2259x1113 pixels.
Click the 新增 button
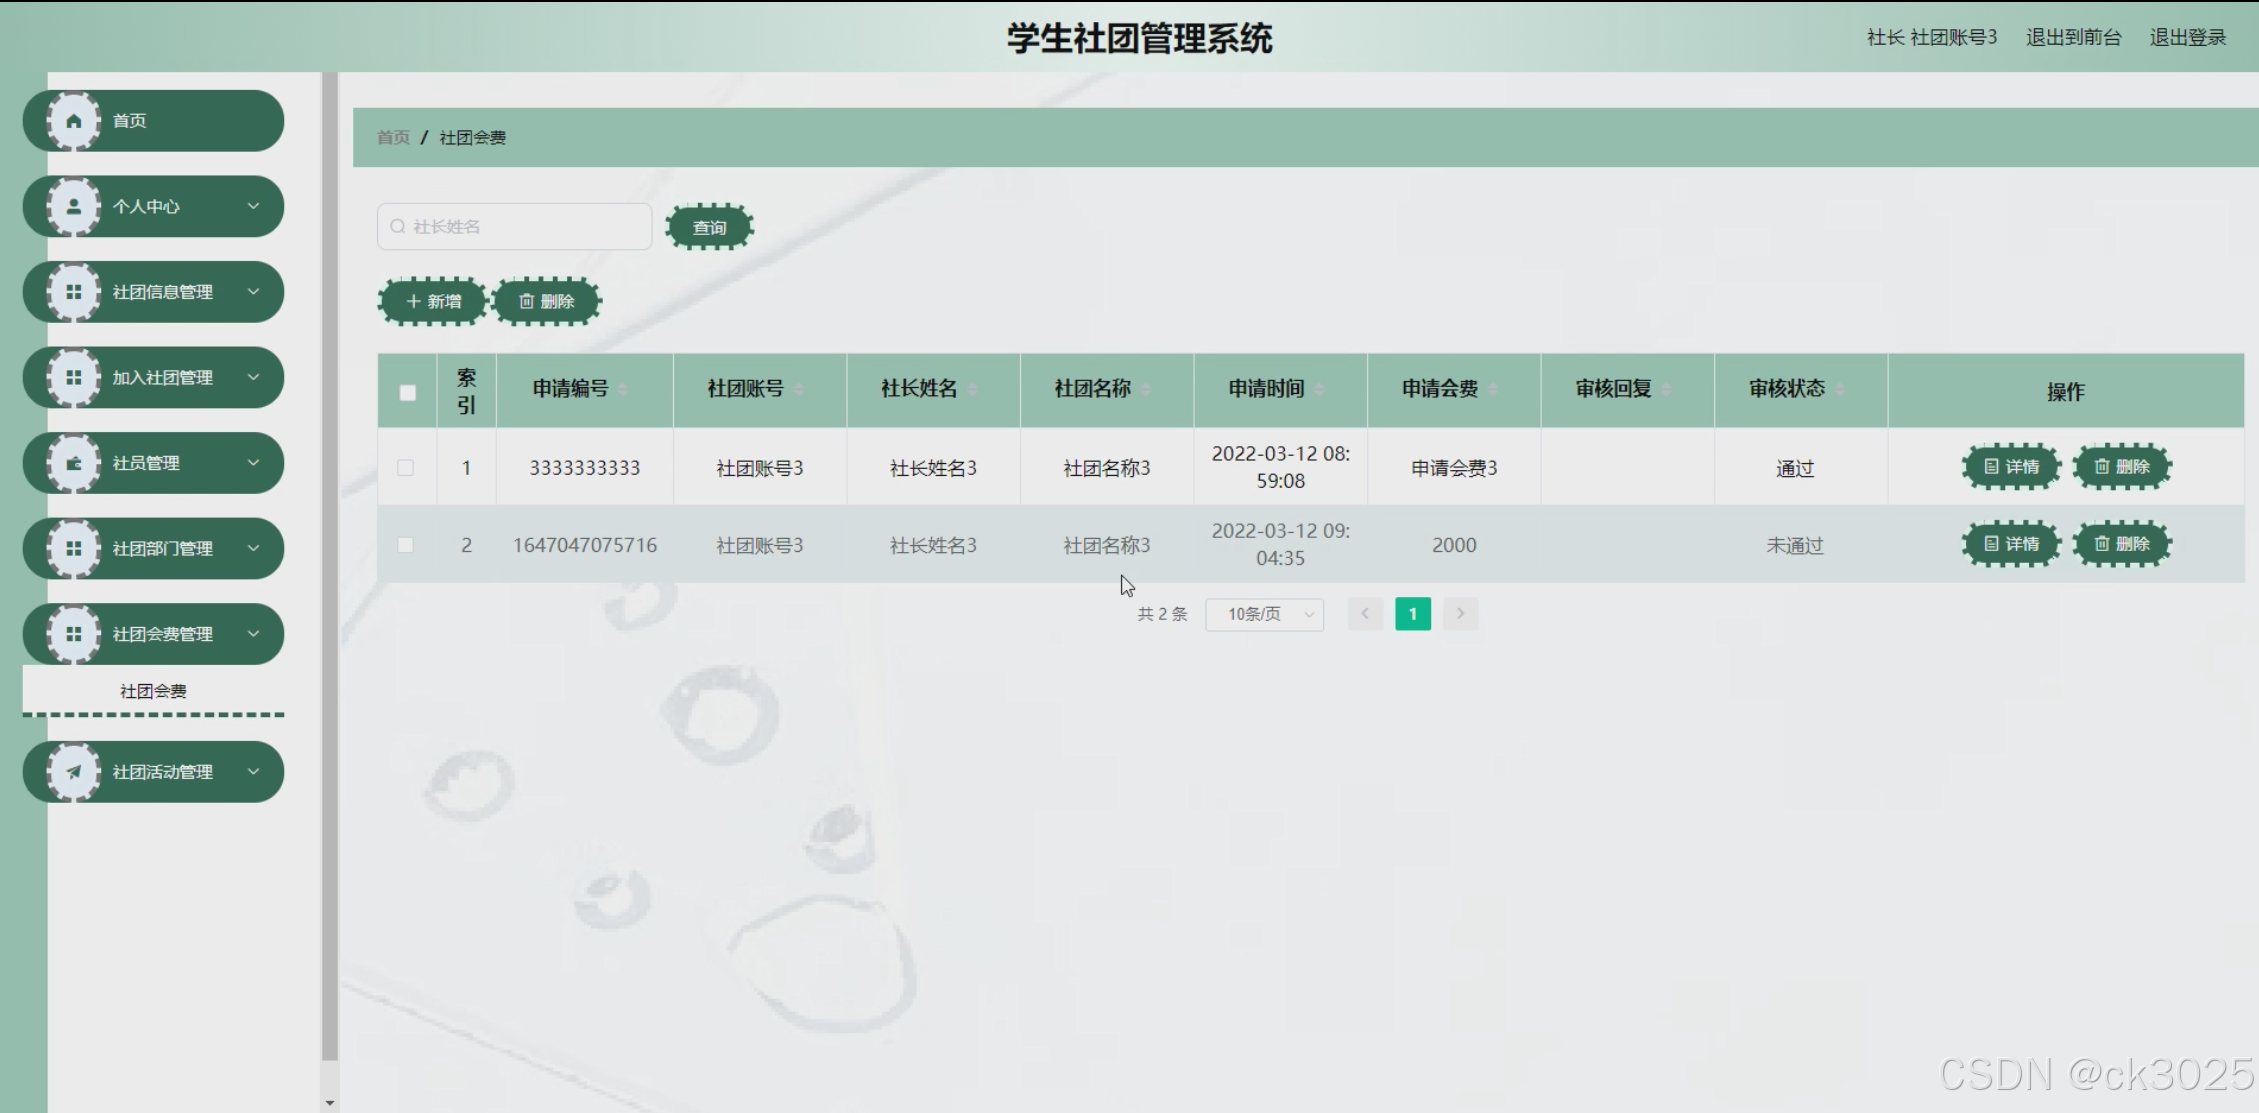tap(433, 301)
